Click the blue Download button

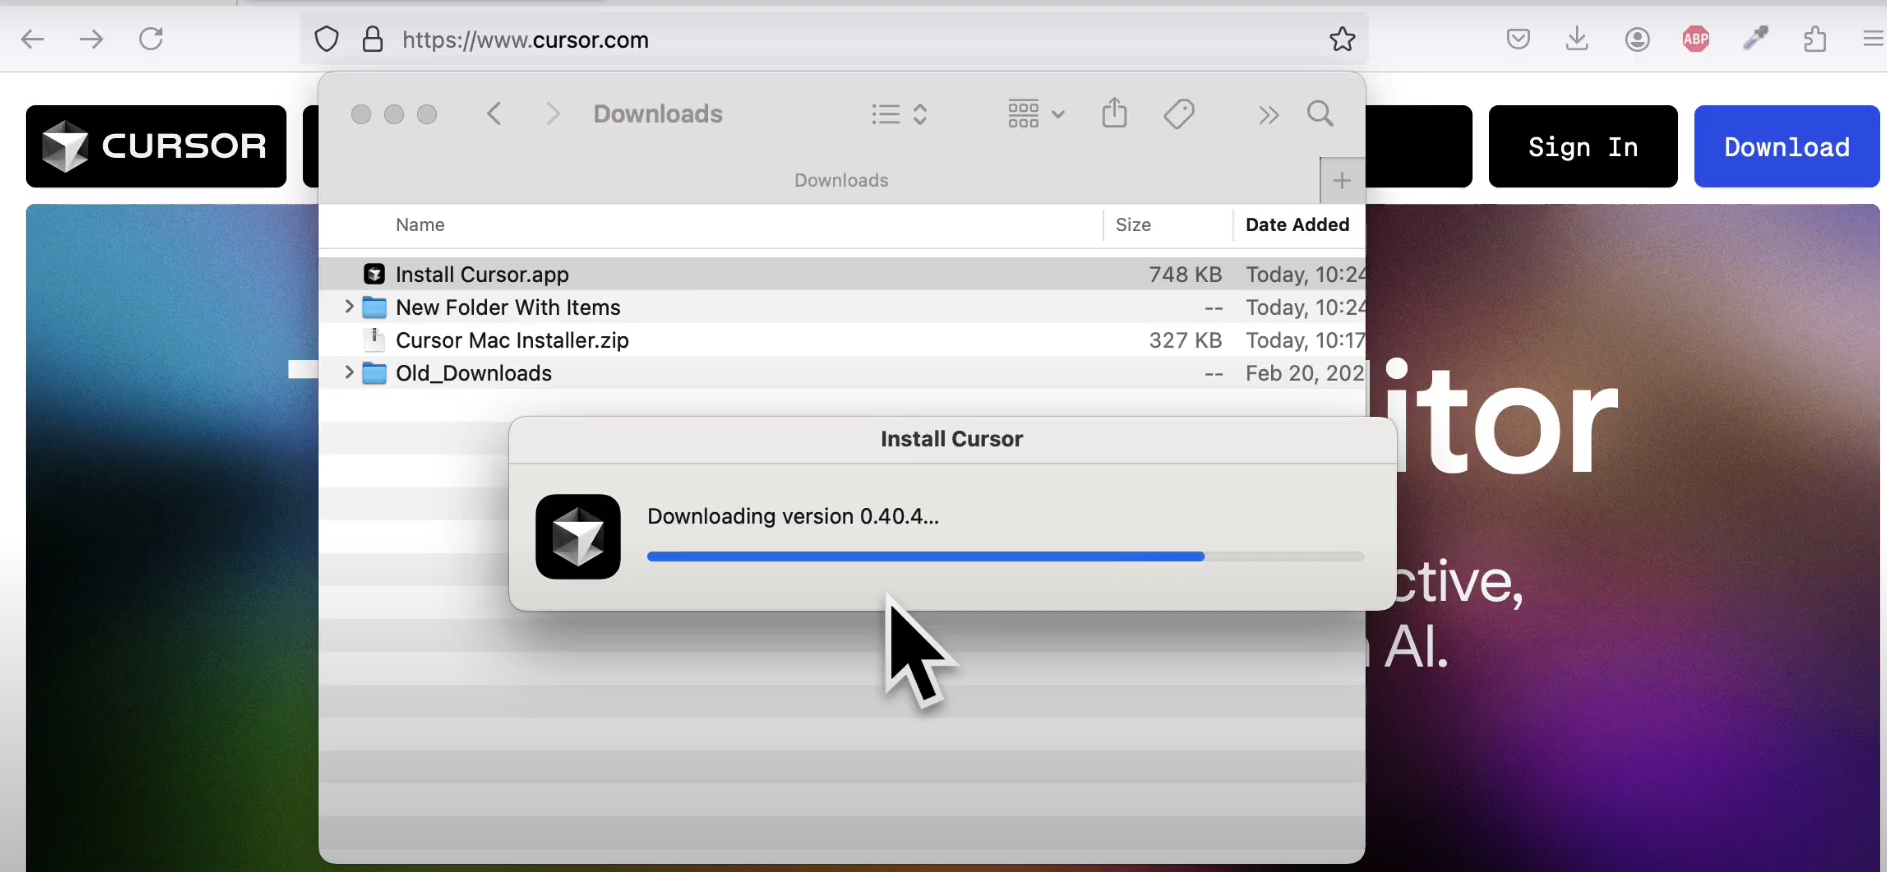point(1787,147)
